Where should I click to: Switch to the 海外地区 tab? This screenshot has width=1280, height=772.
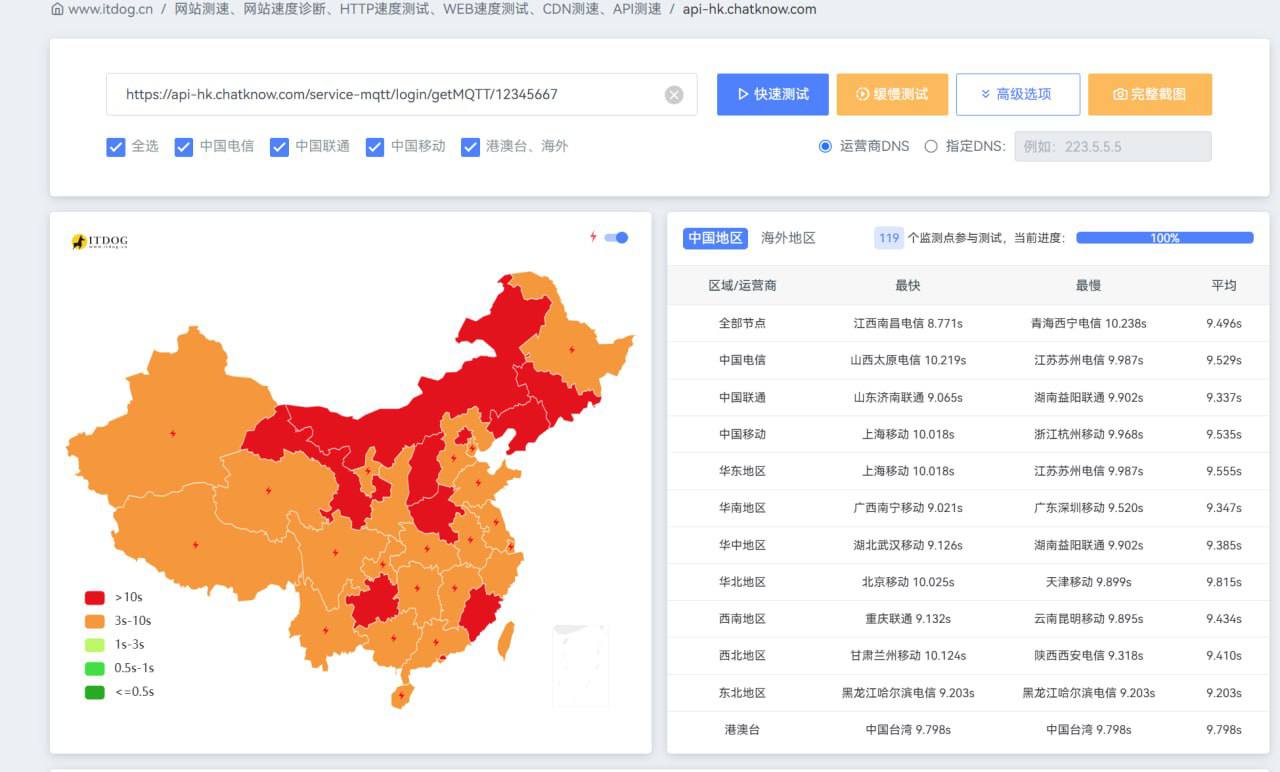coord(788,238)
